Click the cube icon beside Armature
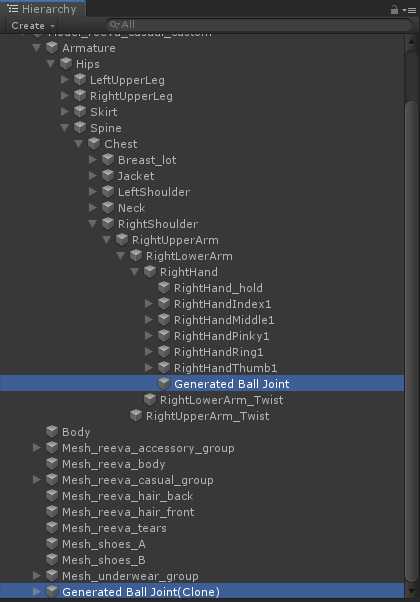 52,48
